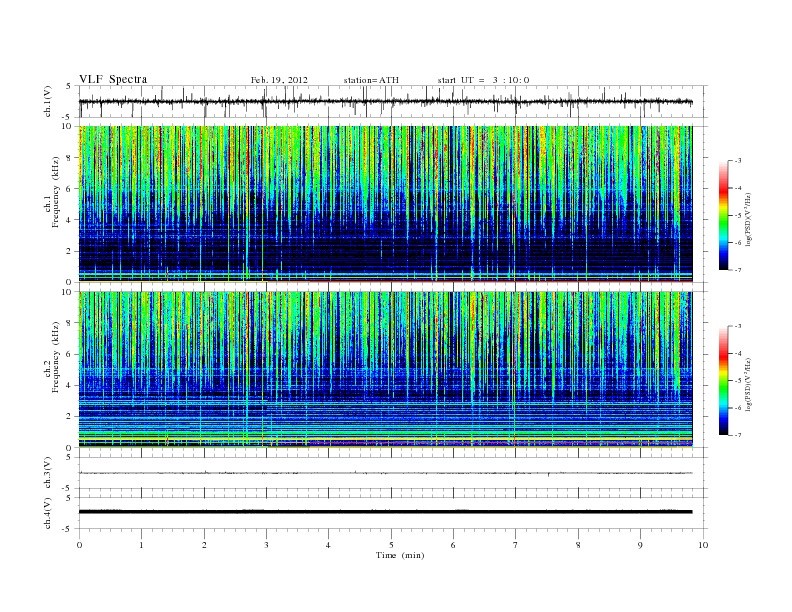Click the ch.1 voltage waveform trace
The image size is (792, 612).
(385, 101)
